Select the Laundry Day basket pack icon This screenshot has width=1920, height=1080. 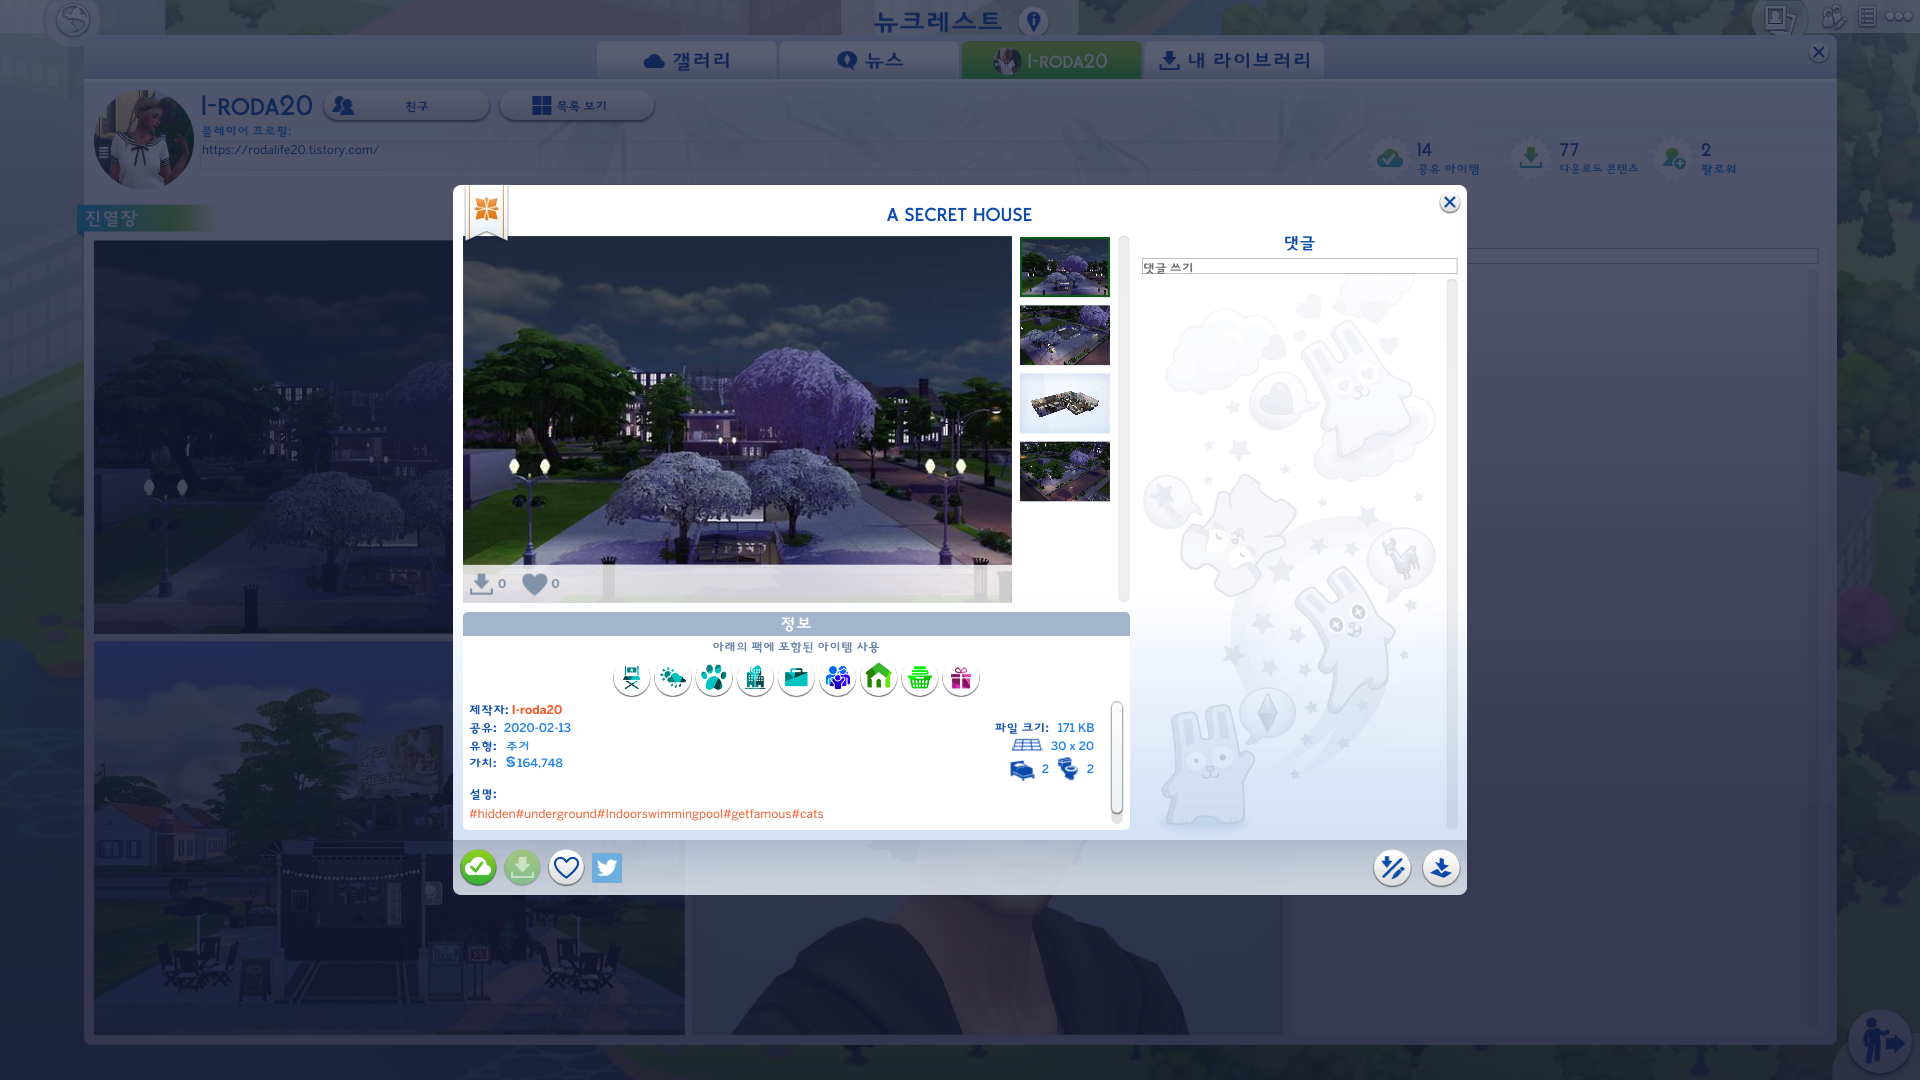click(920, 679)
